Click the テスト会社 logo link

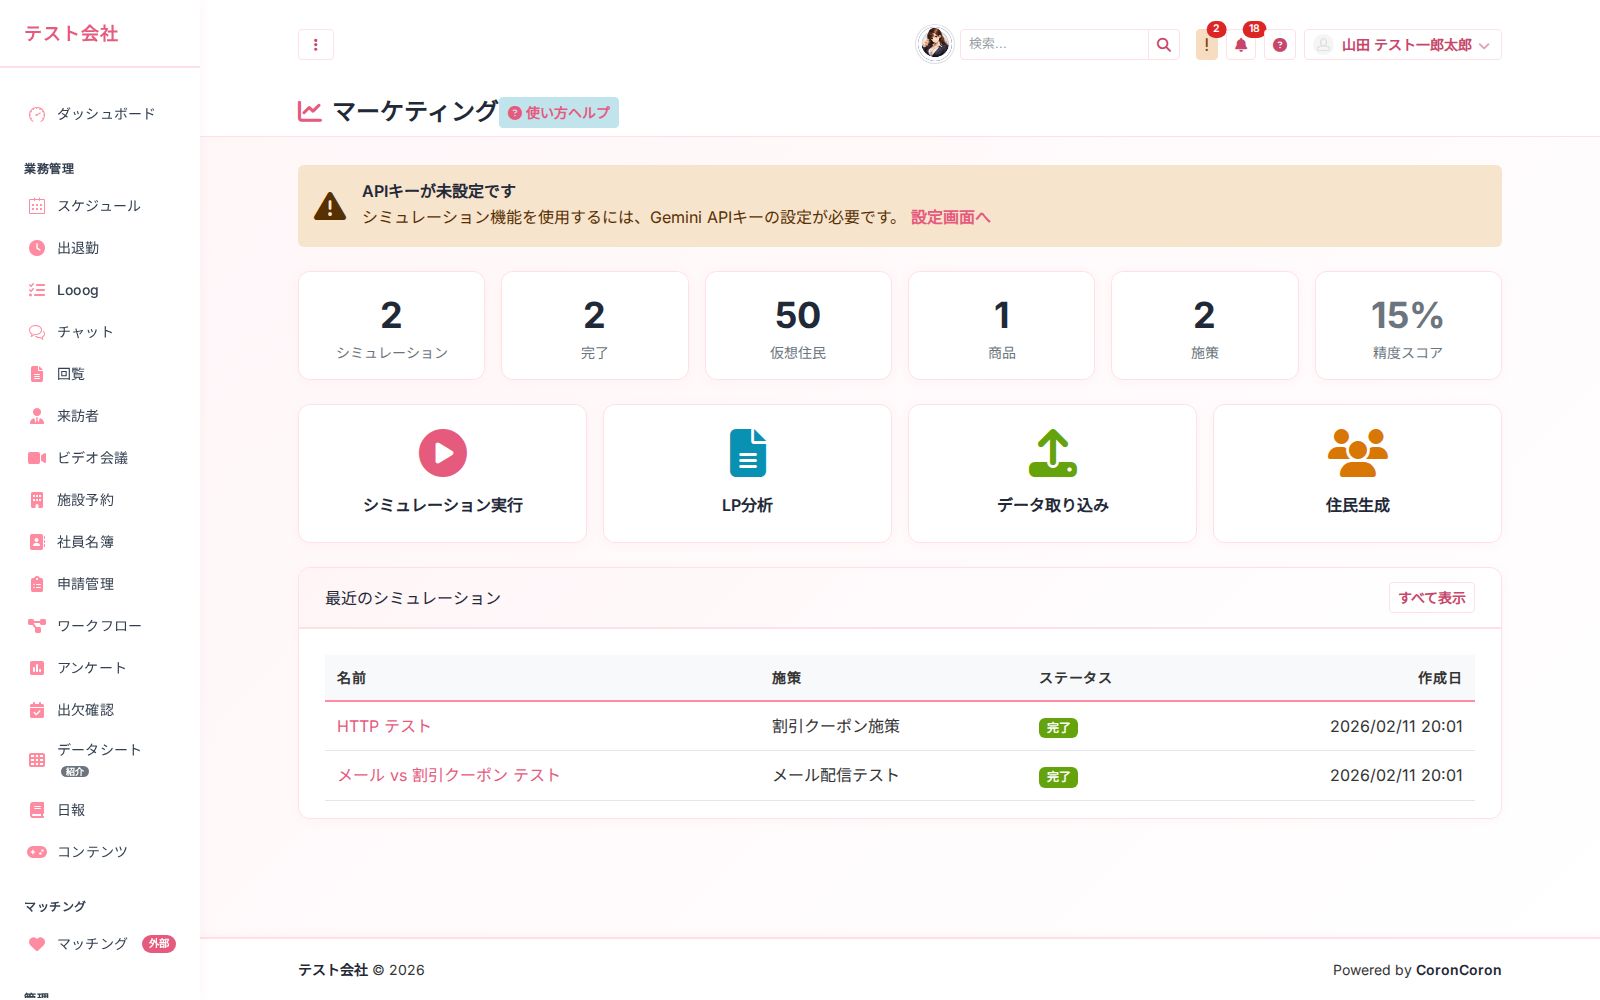[x=72, y=33]
